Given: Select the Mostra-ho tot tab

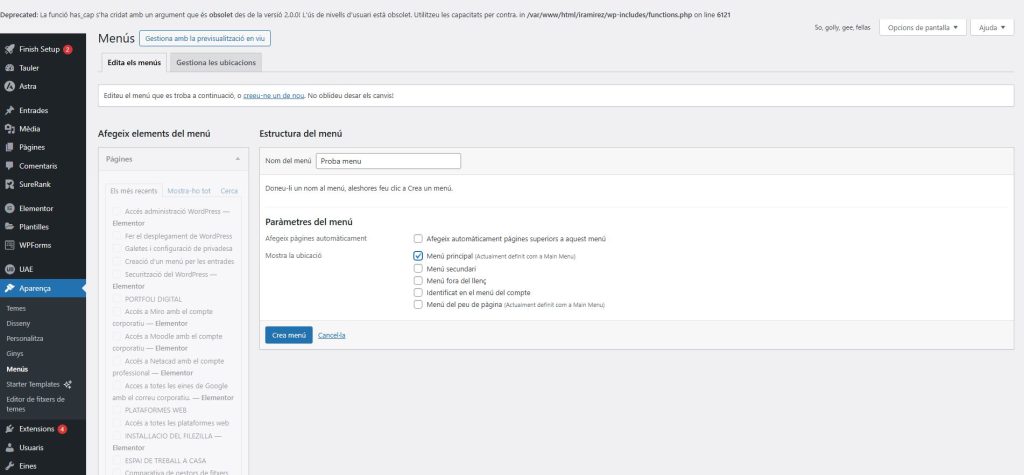Looking at the screenshot, I should click(x=189, y=190).
